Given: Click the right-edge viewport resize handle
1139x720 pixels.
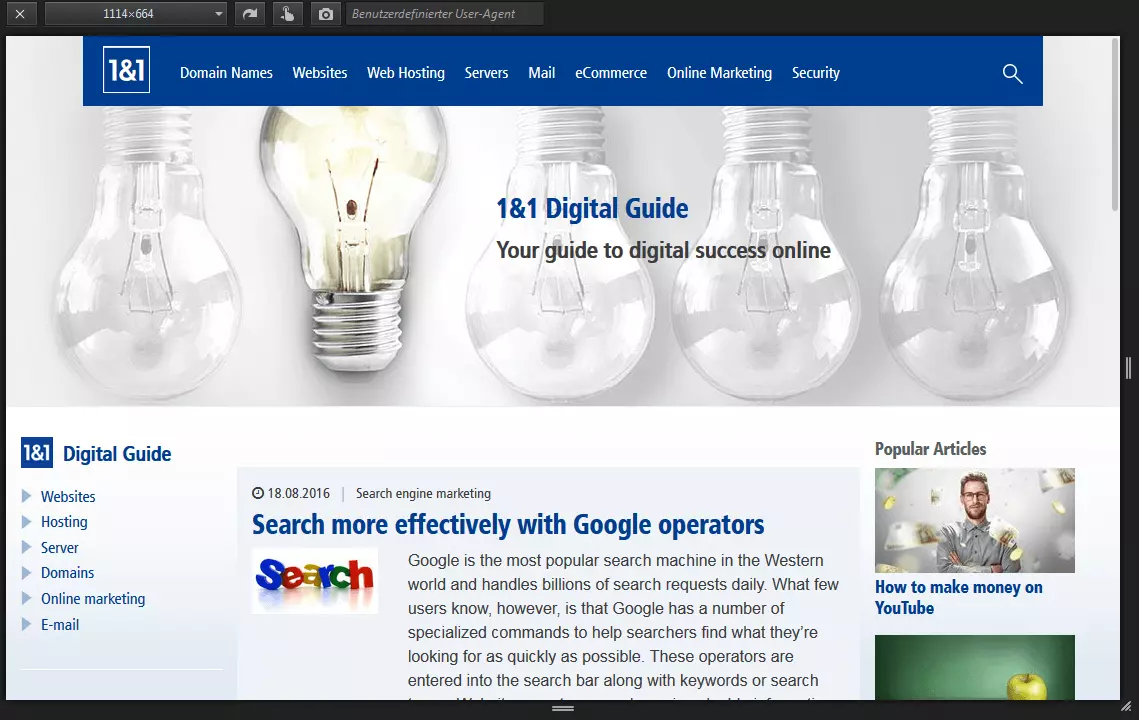Looking at the screenshot, I should point(1129,368).
